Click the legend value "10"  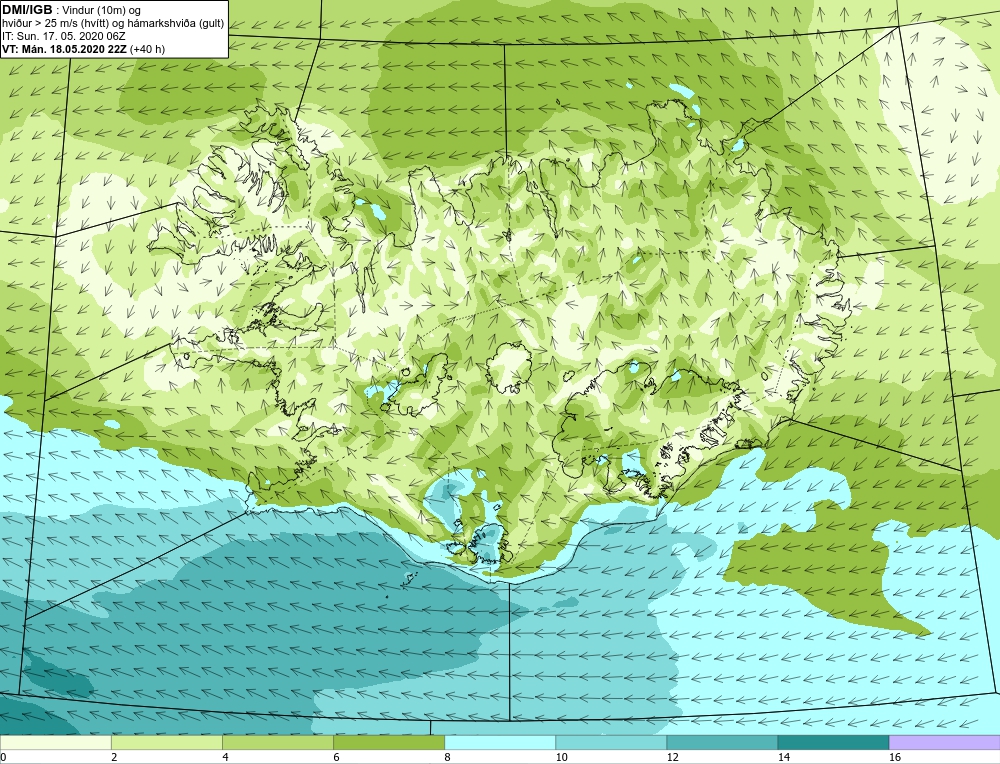[x=561, y=757]
